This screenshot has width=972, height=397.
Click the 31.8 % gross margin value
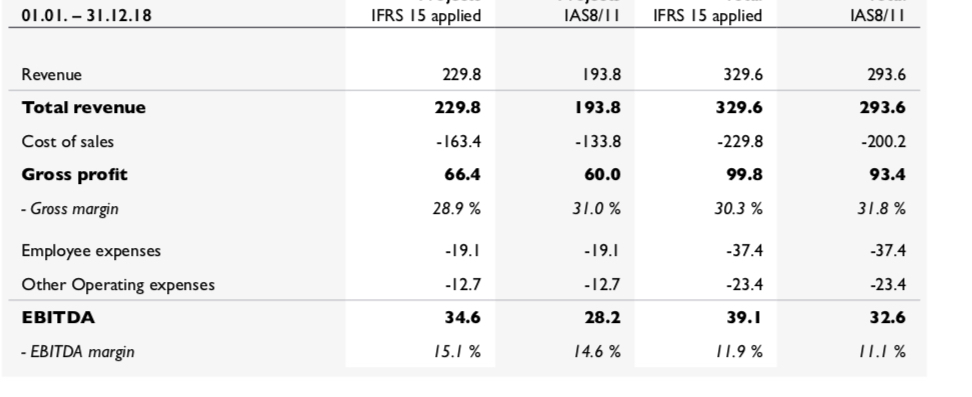tap(881, 209)
